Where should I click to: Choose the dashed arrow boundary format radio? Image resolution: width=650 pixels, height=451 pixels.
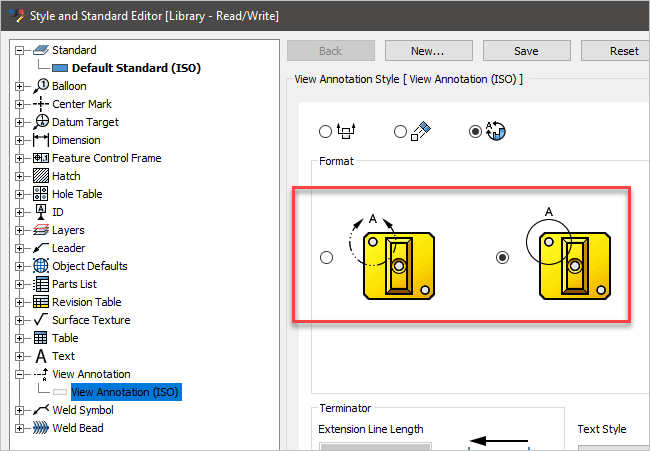(x=326, y=257)
